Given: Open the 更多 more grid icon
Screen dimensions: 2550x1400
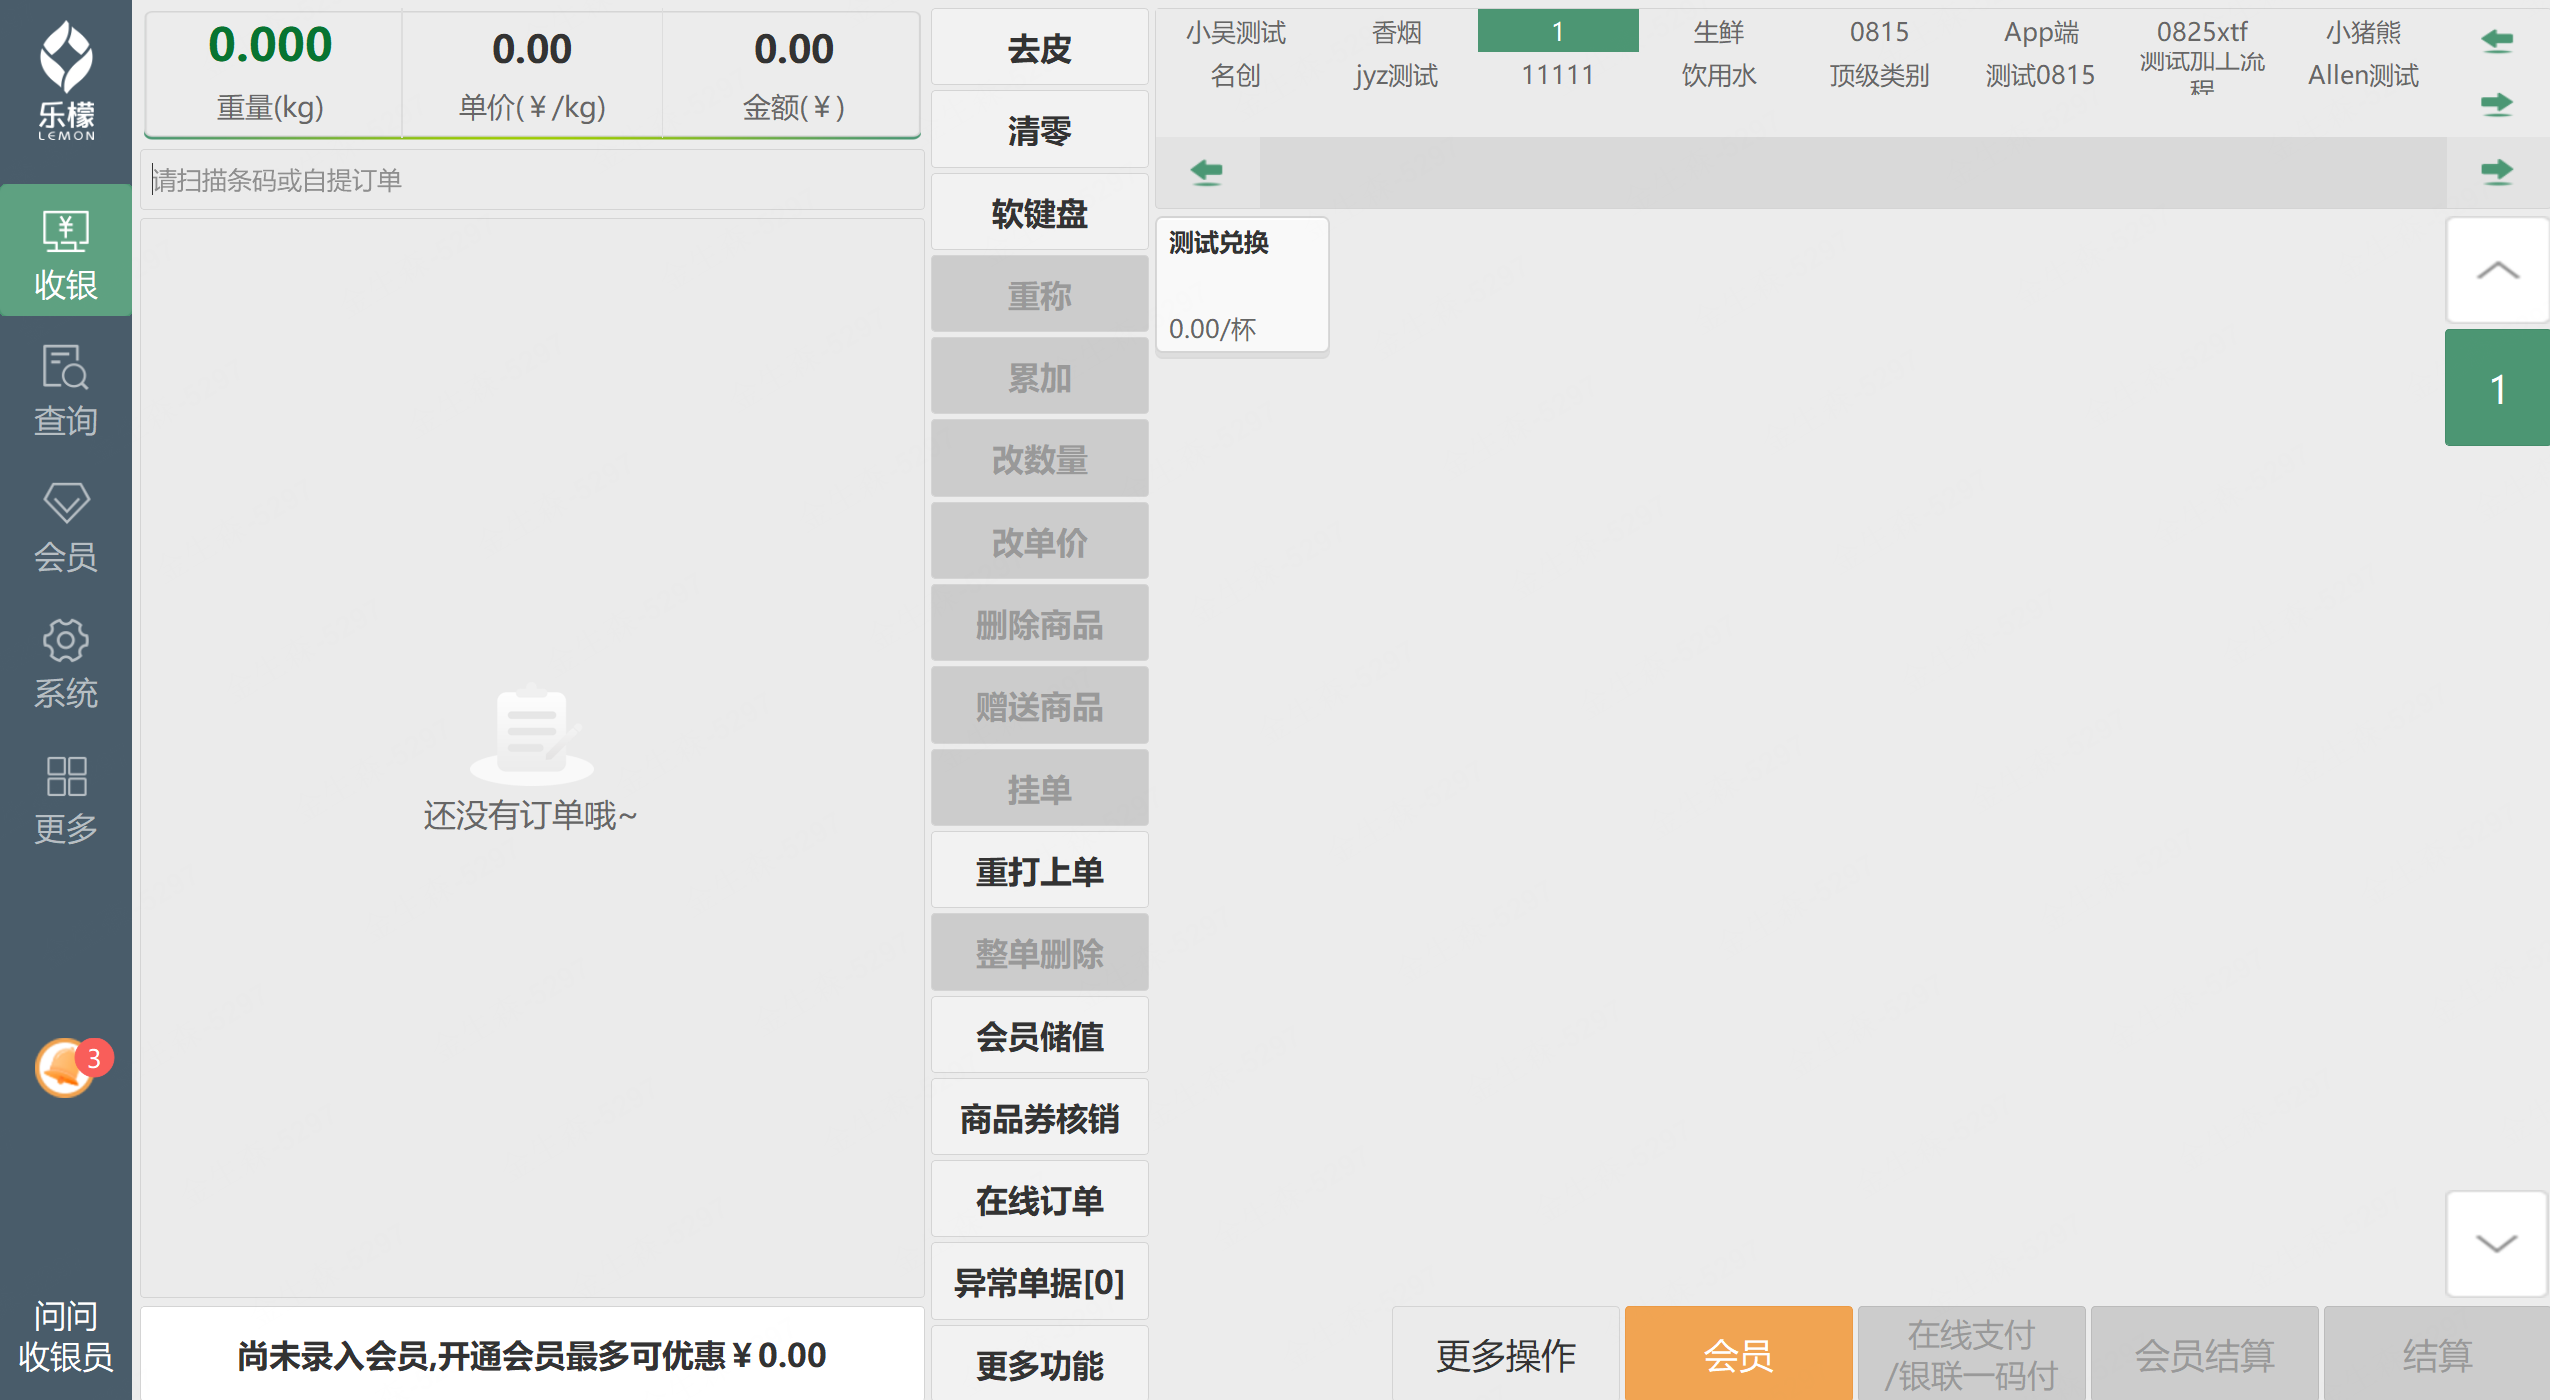Looking at the screenshot, I should pyautogui.click(x=66, y=798).
